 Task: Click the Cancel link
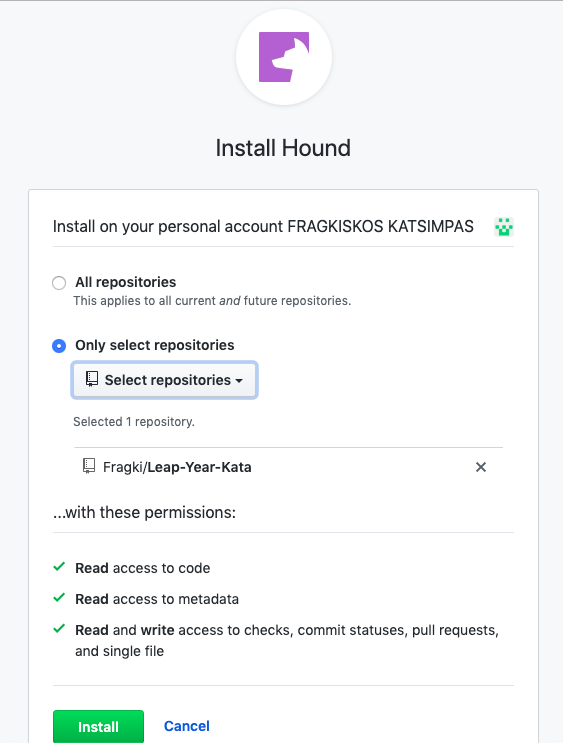click(x=187, y=726)
